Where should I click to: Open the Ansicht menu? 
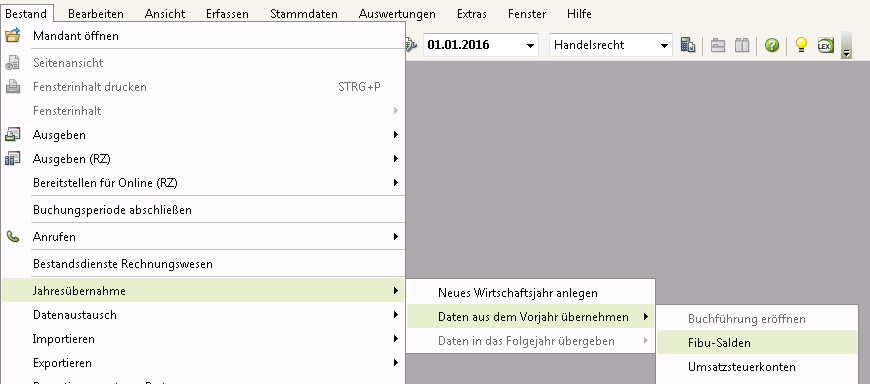coord(165,14)
